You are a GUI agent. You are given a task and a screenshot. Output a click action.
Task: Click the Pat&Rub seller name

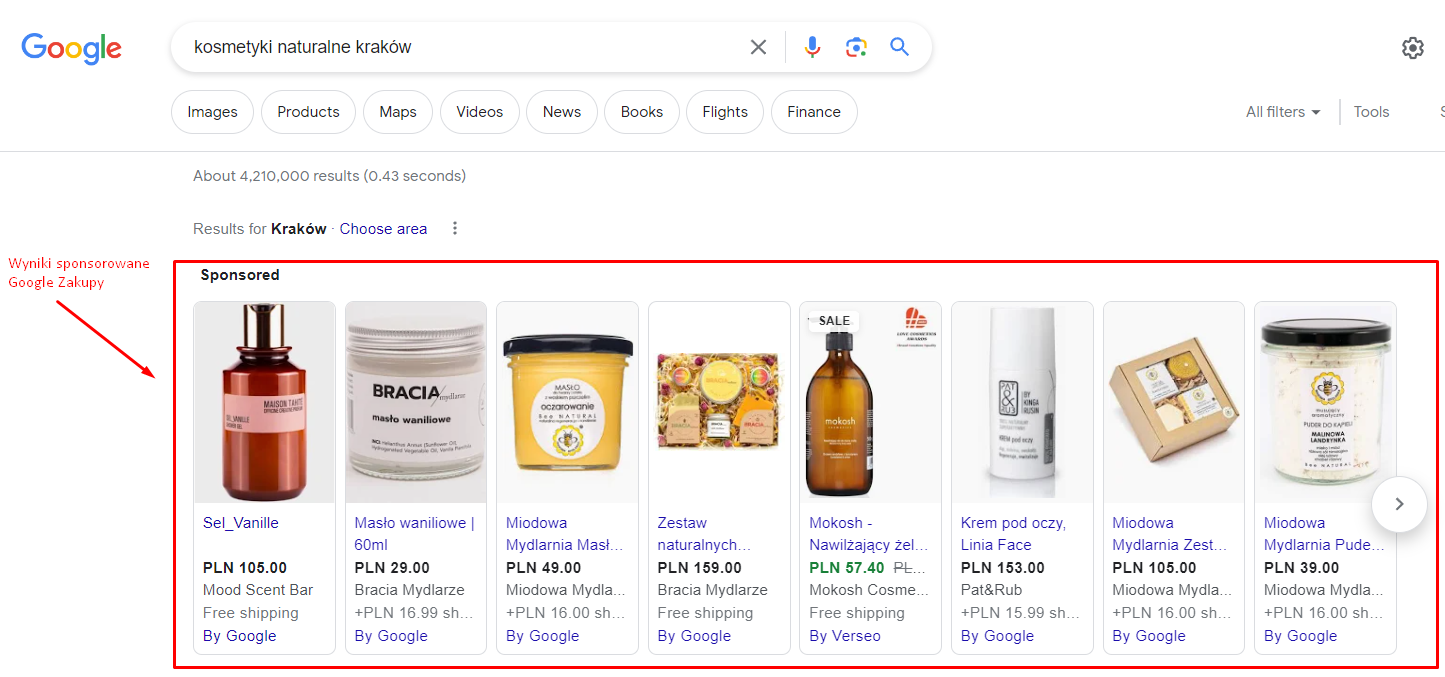[x=989, y=590]
